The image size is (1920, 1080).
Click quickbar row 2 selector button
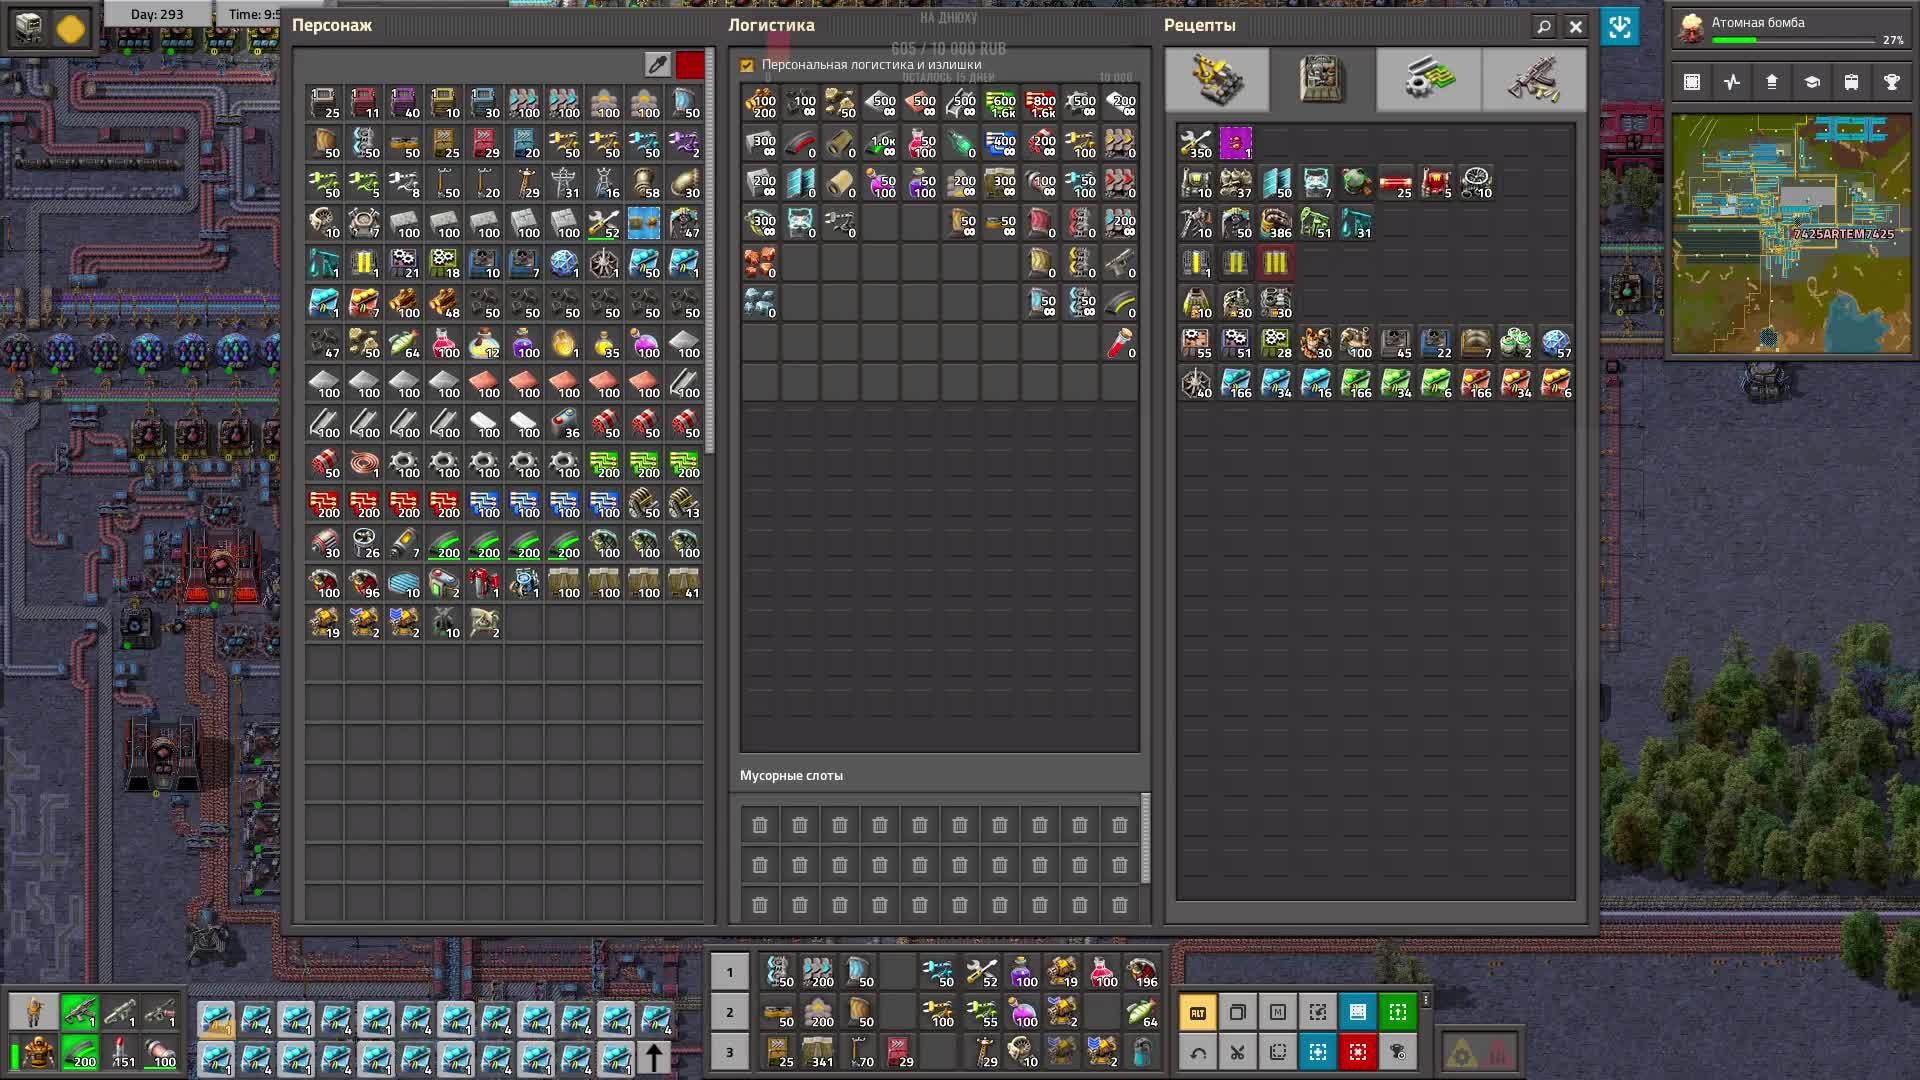[729, 1012]
